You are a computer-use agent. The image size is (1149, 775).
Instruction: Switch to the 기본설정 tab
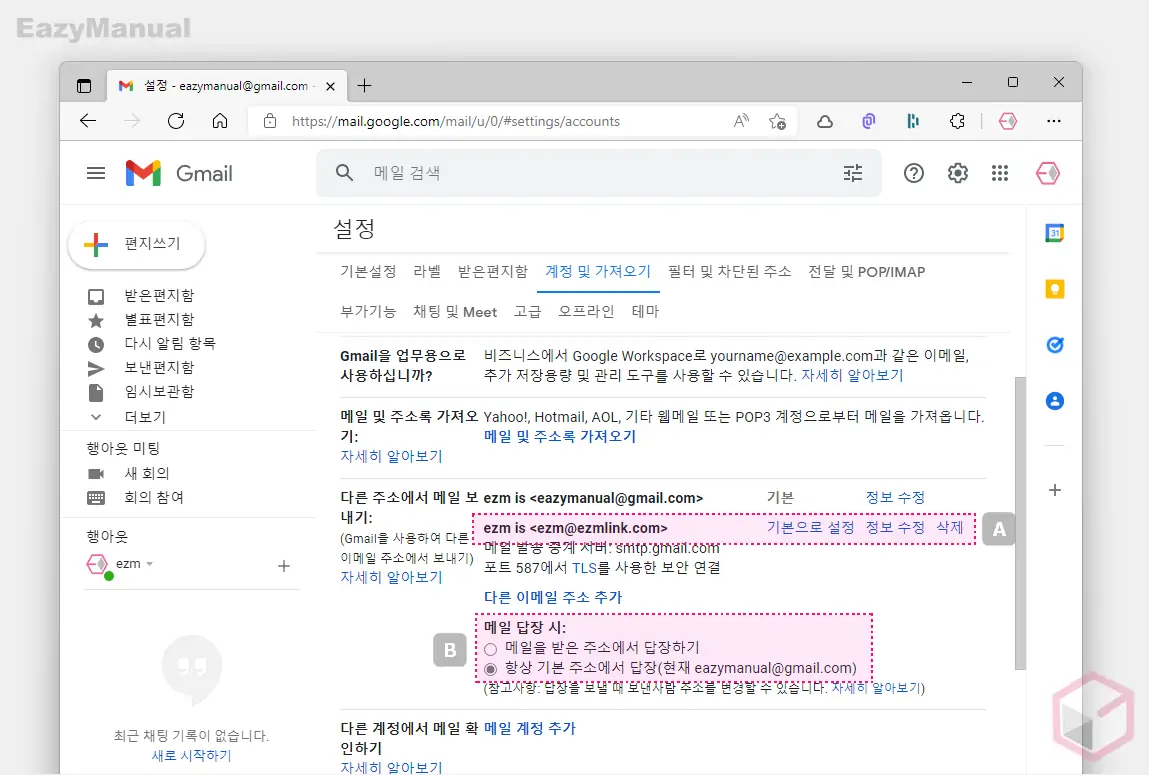(368, 272)
